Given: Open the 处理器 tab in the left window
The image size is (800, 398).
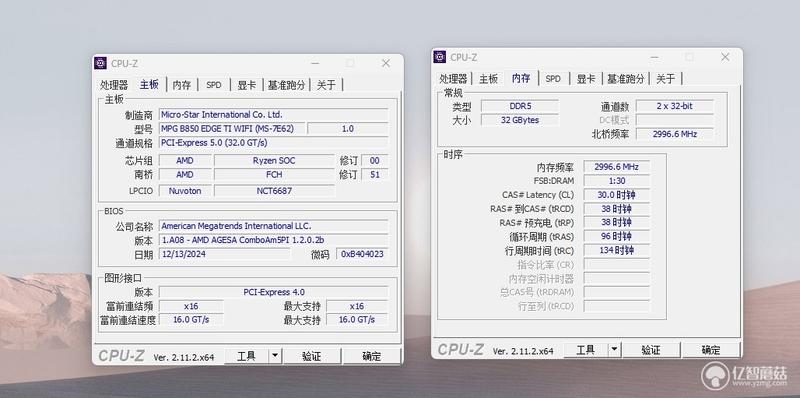Looking at the screenshot, I should pyautogui.click(x=114, y=85).
